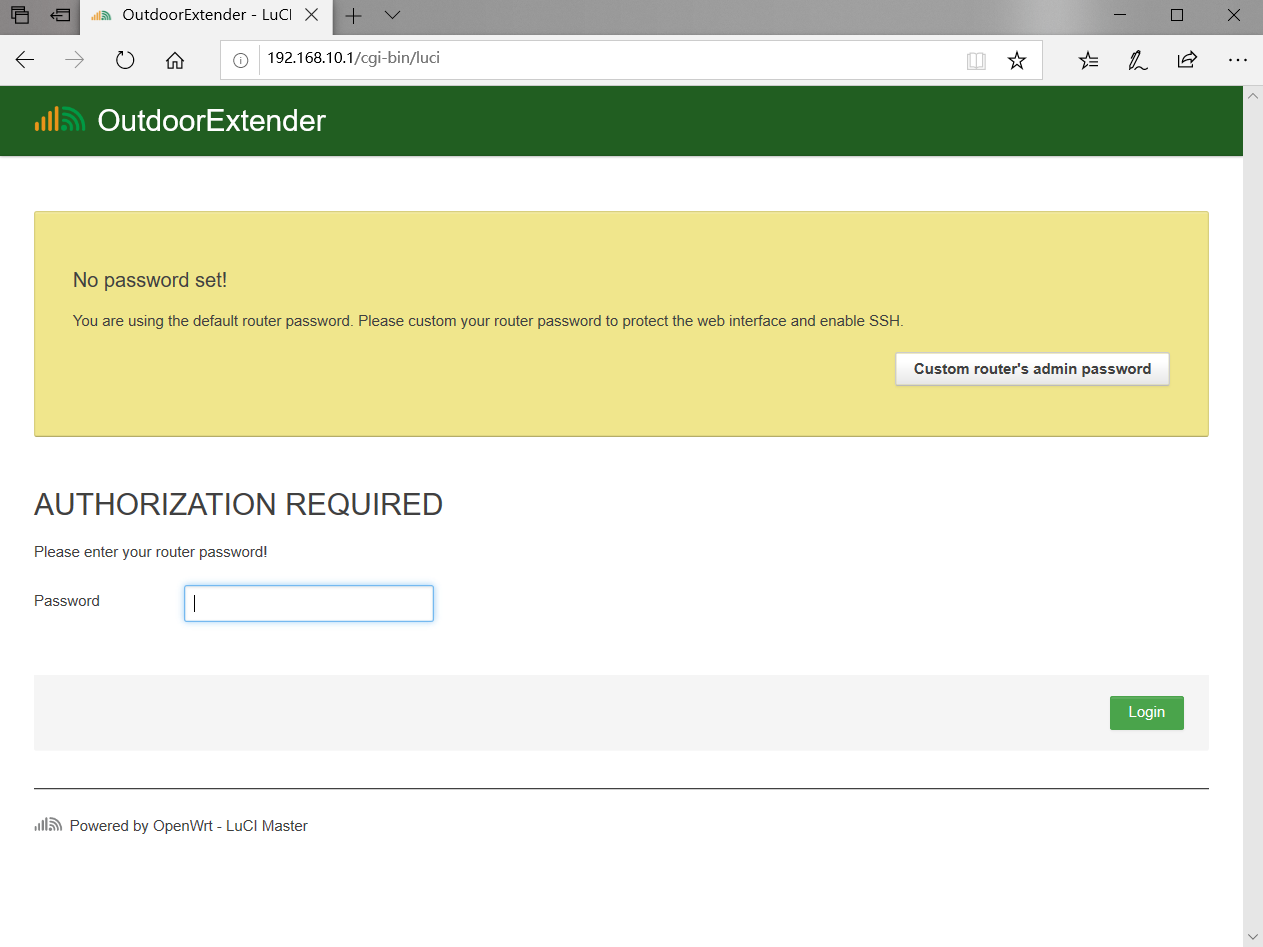Image resolution: width=1263 pixels, height=947 pixels.
Task: Open the Favorites hub icon
Action: [1089, 61]
